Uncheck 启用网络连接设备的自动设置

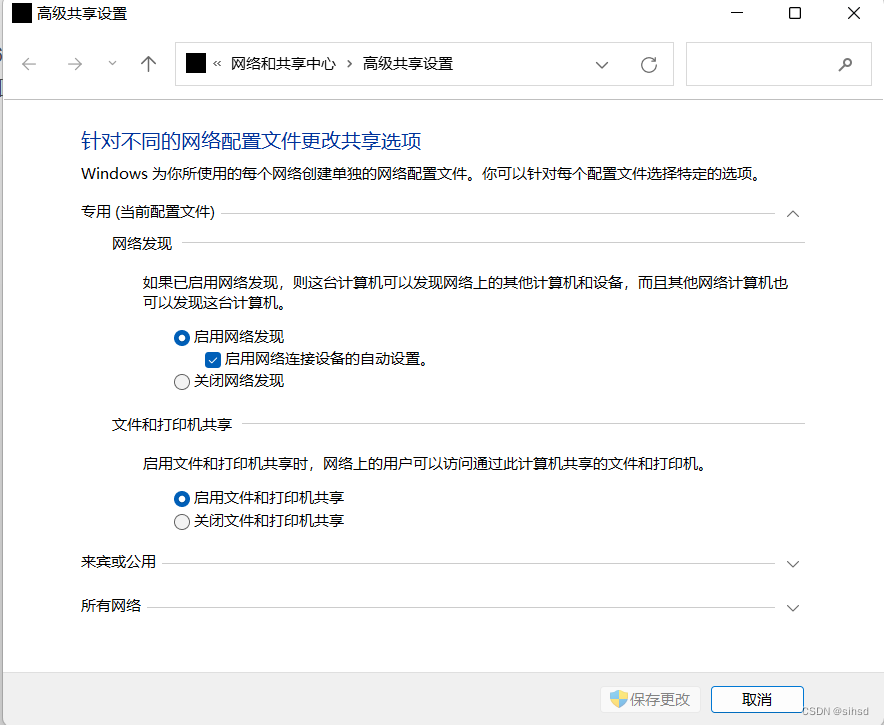pos(213,359)
